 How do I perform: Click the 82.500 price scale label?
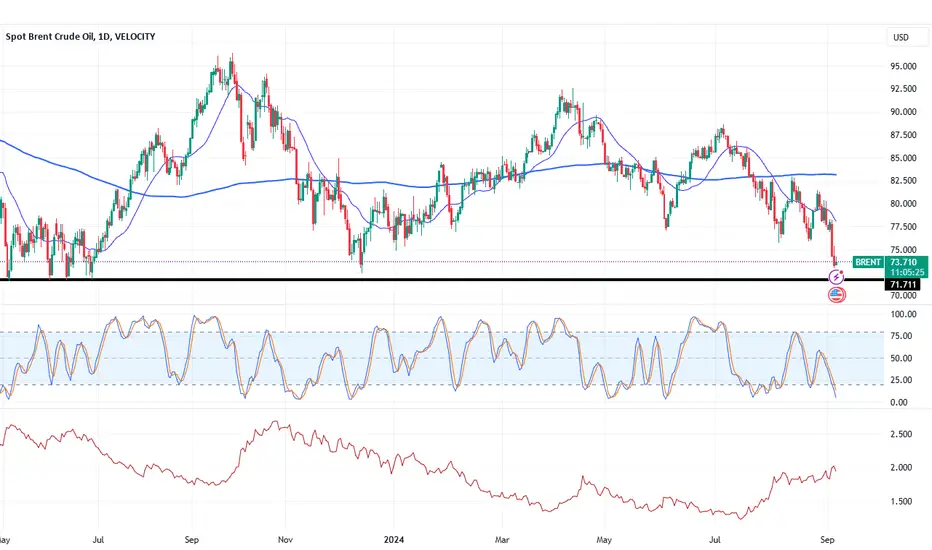click(x=903, y=181)
